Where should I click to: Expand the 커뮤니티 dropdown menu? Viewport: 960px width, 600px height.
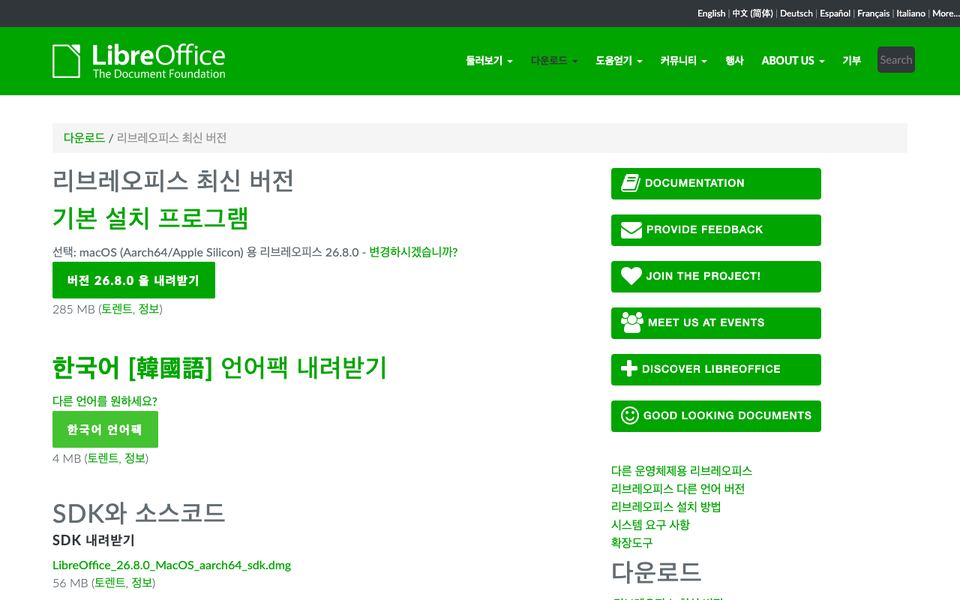pos(683,61)
